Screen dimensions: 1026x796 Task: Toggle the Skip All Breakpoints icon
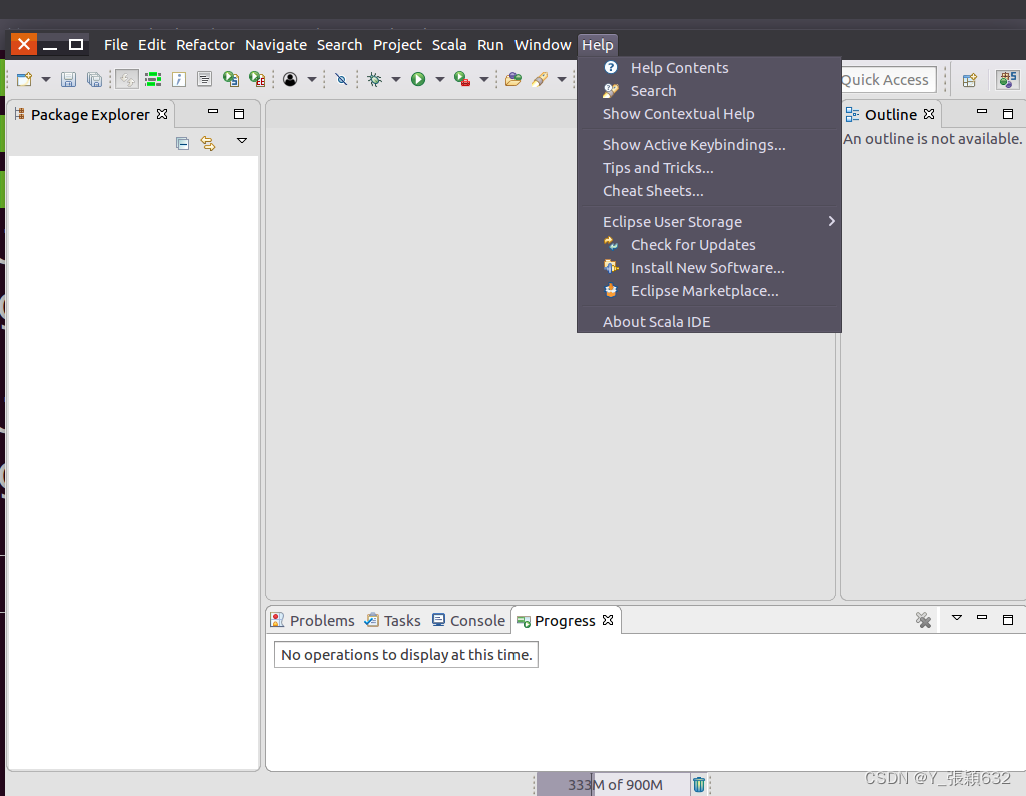point(341,79)
